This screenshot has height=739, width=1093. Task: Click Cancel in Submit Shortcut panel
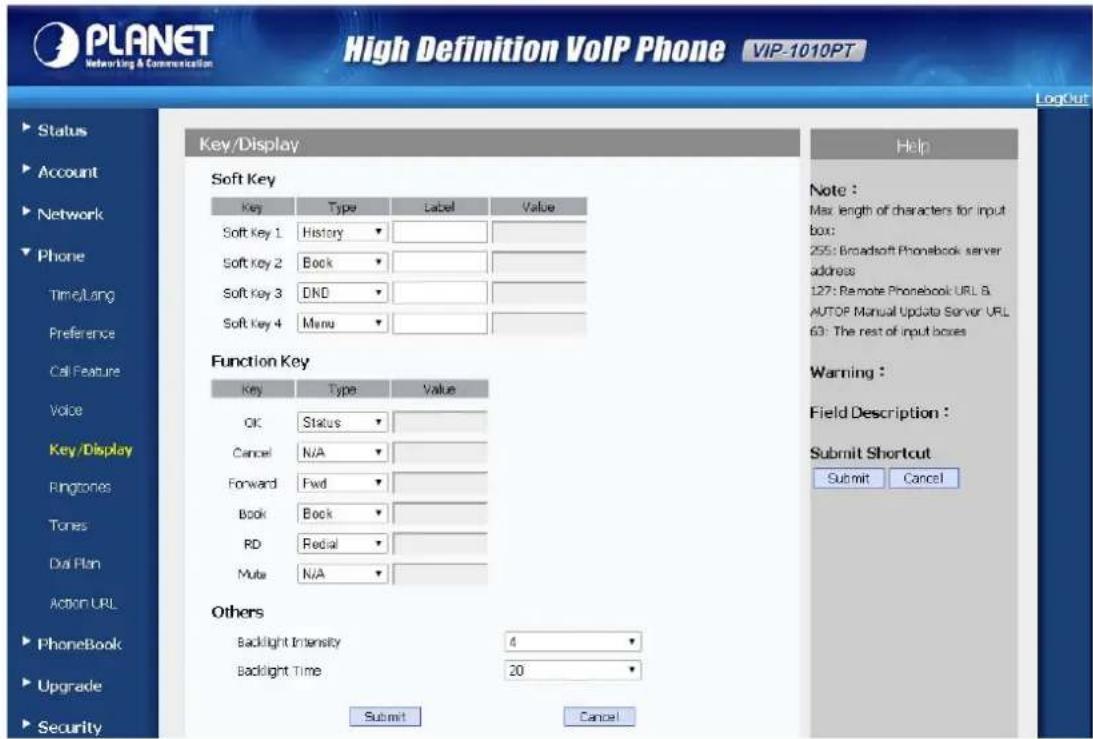point(924,478)
